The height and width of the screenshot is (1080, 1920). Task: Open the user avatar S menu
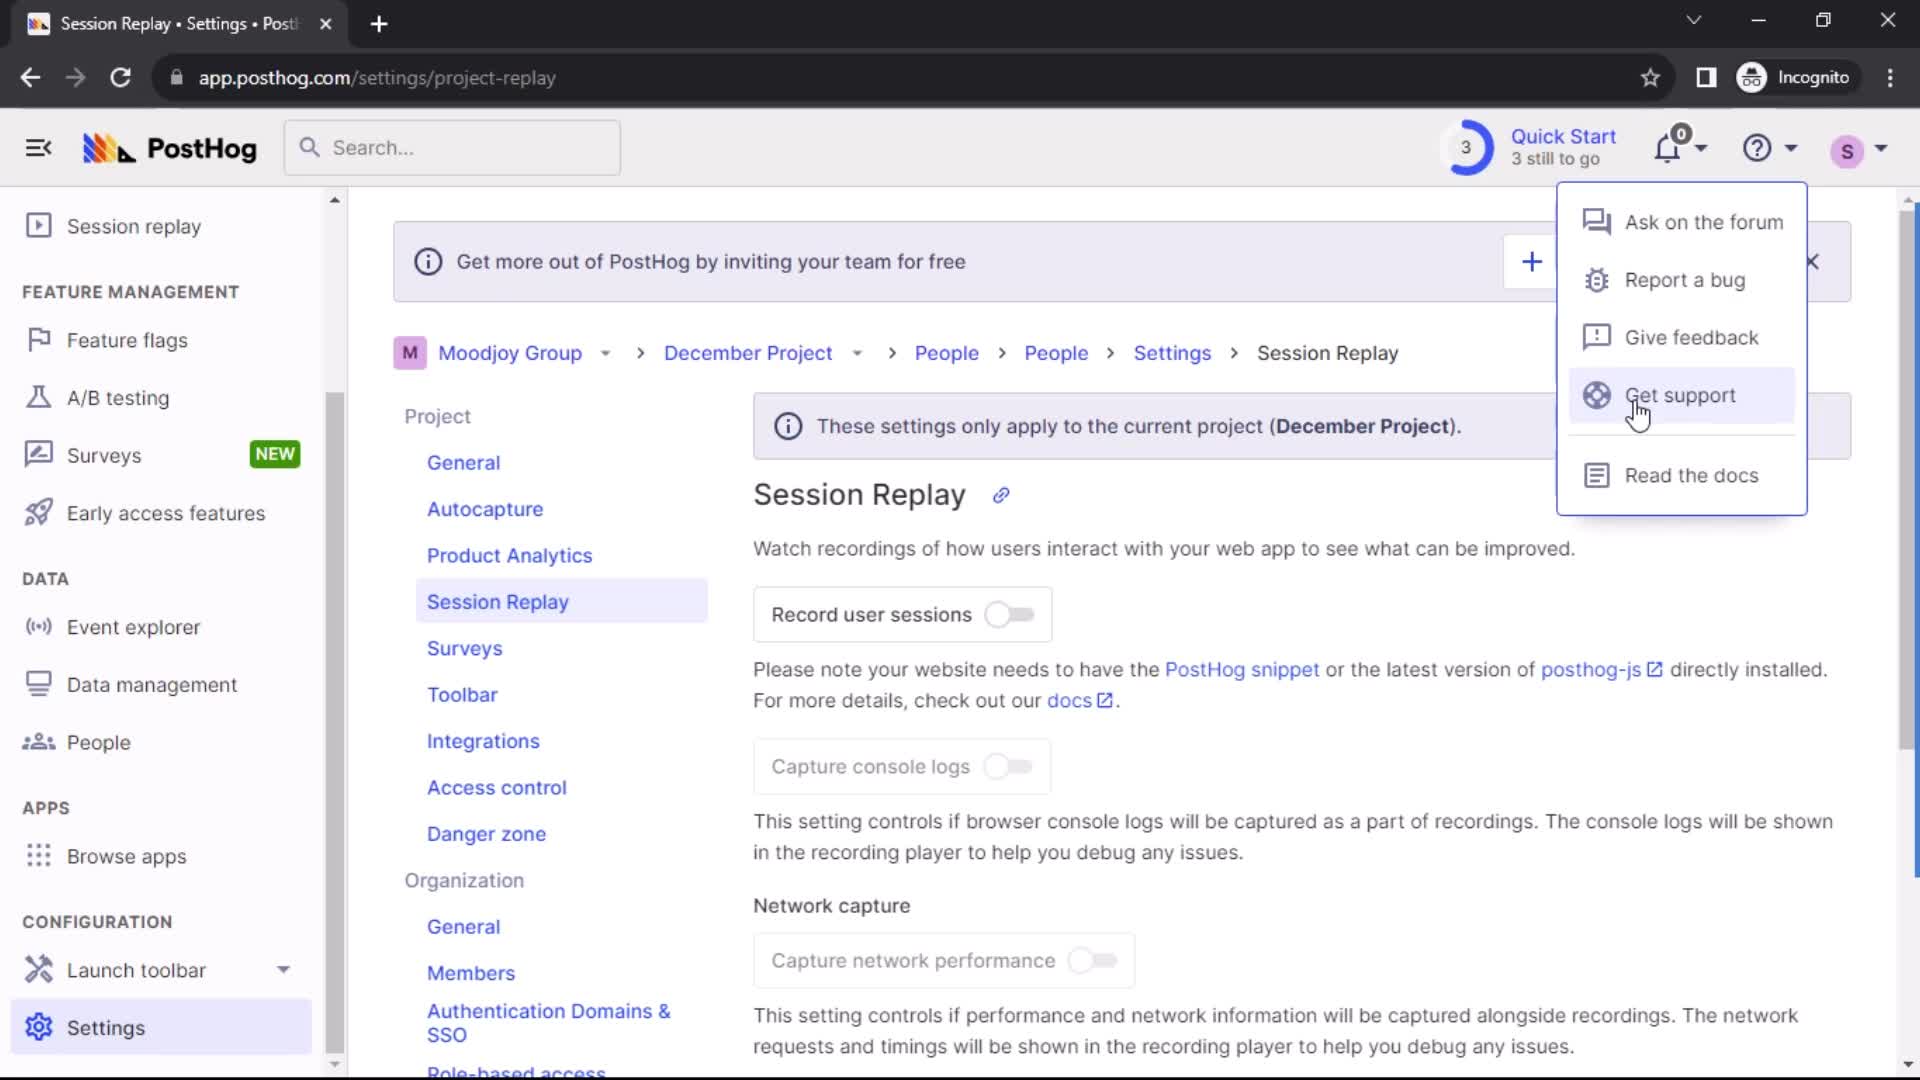click(1847, 150)
